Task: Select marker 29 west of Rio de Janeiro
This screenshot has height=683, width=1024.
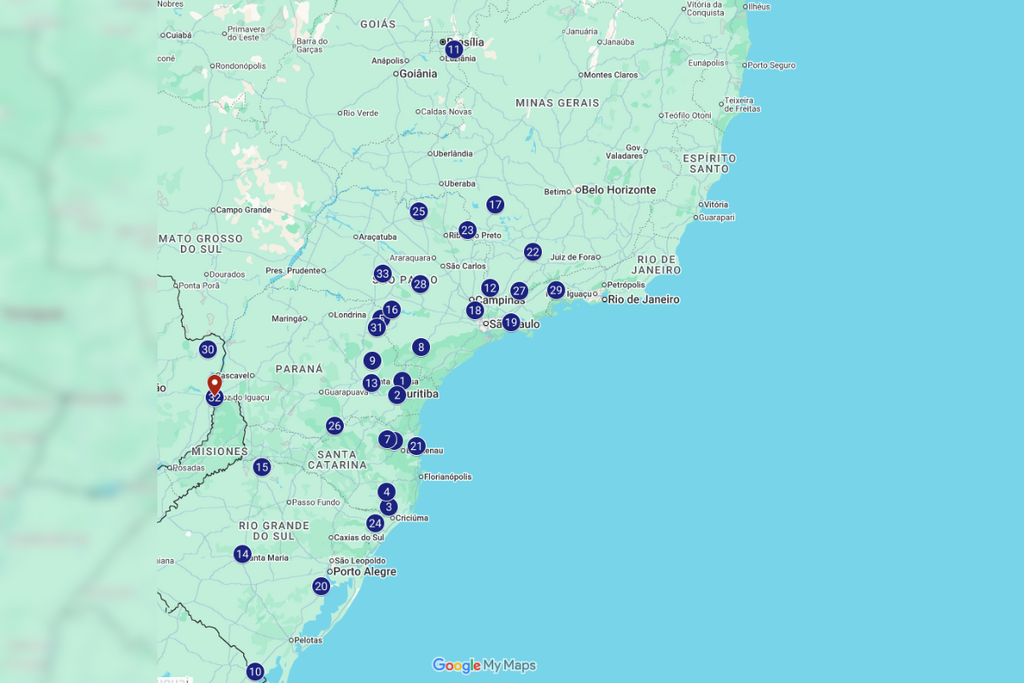Action: pyautogui.click(x=556, y=290)
